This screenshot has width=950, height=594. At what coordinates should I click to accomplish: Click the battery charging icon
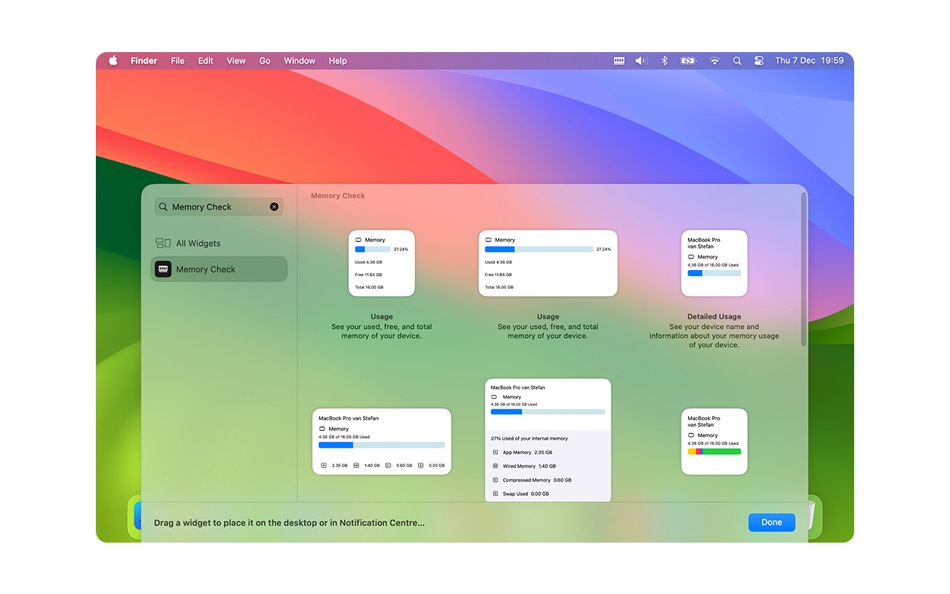(688, 61)
